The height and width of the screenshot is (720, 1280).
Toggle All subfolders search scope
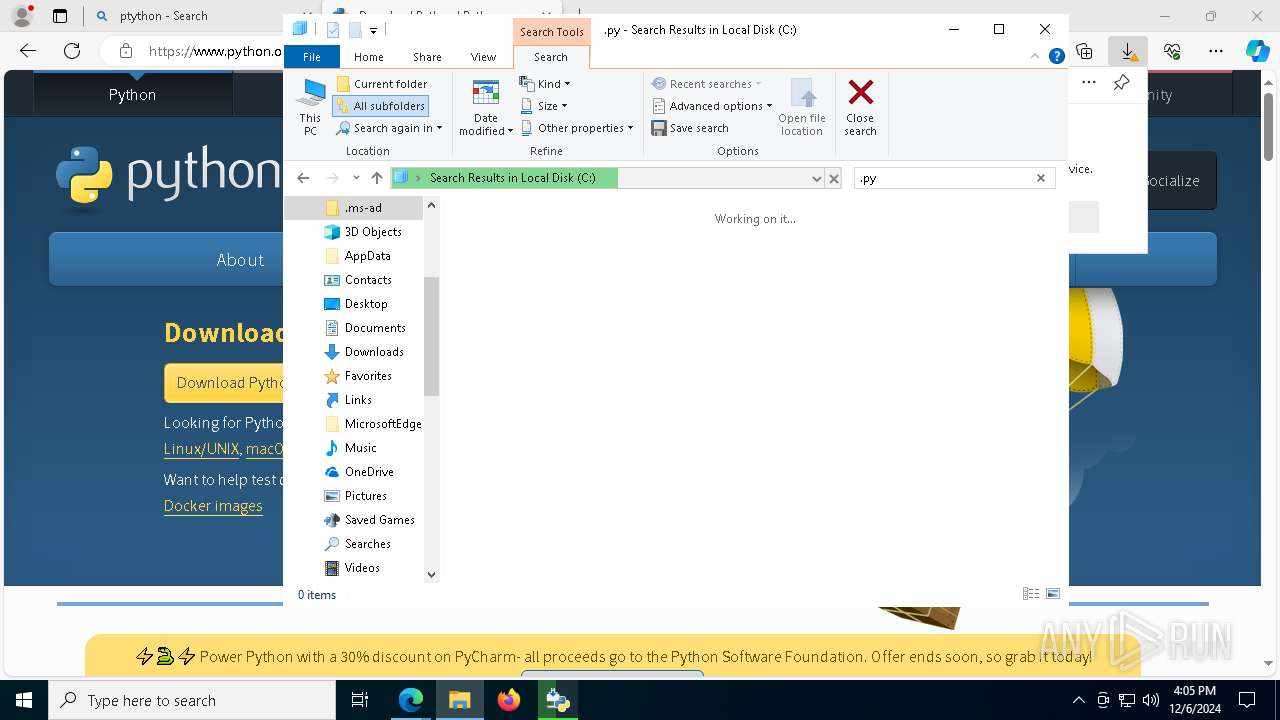[381, 106]
